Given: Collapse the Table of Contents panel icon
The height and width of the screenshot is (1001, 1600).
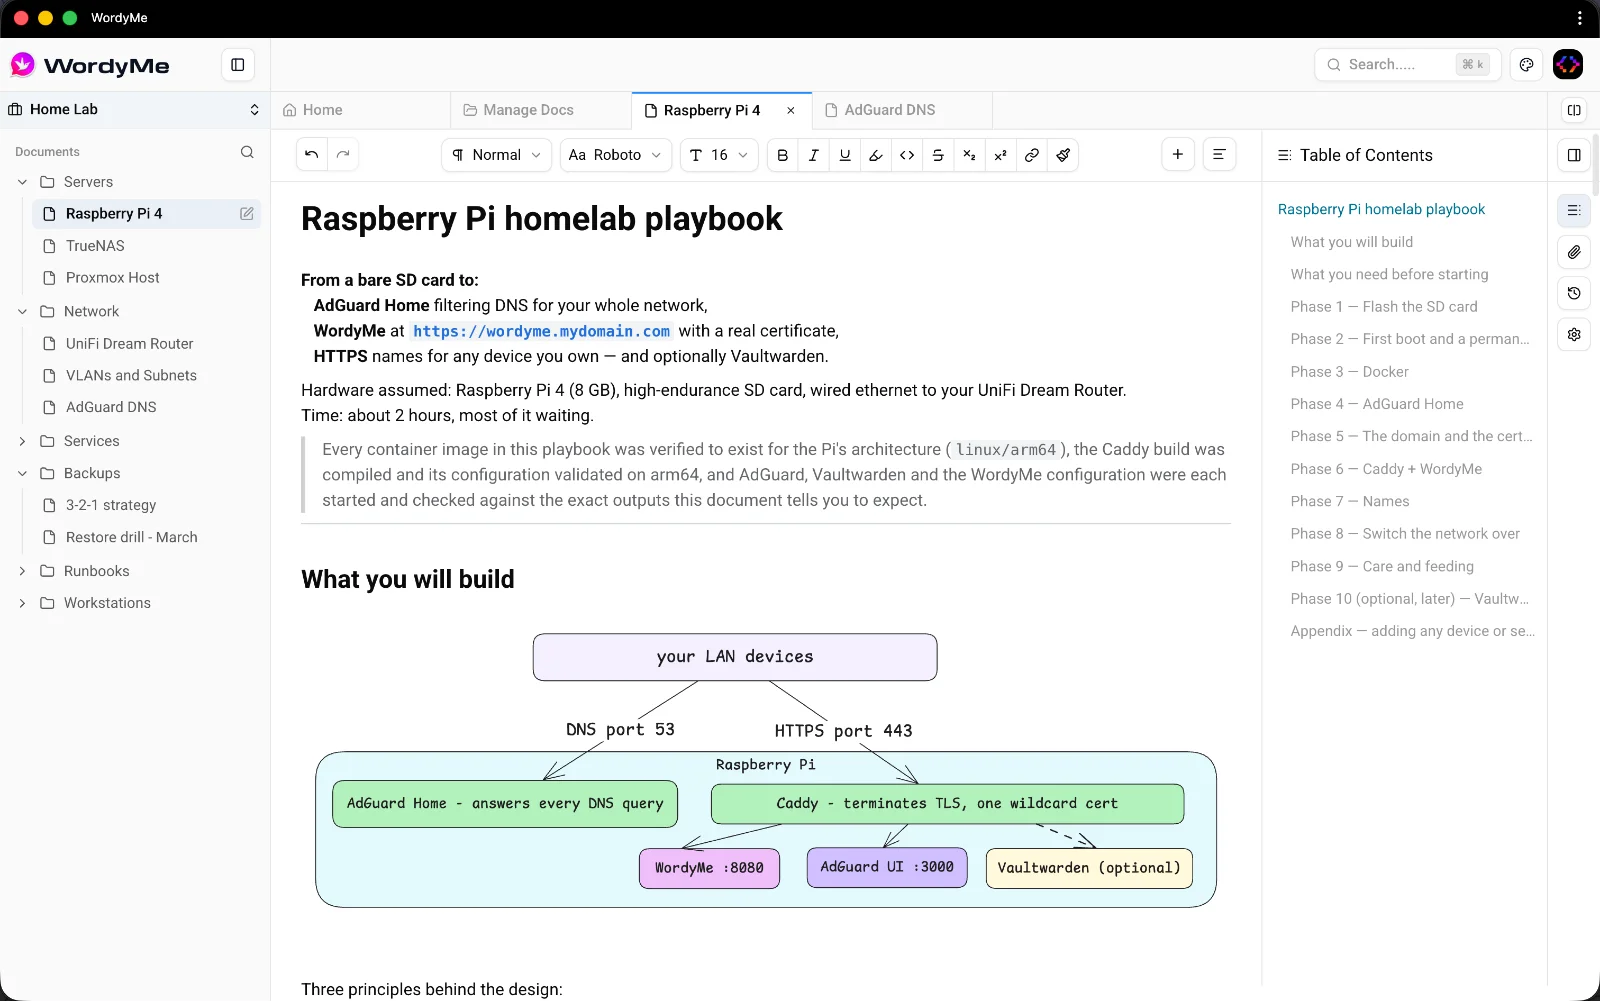Looking at the screenshot, I should point(1574,155).
